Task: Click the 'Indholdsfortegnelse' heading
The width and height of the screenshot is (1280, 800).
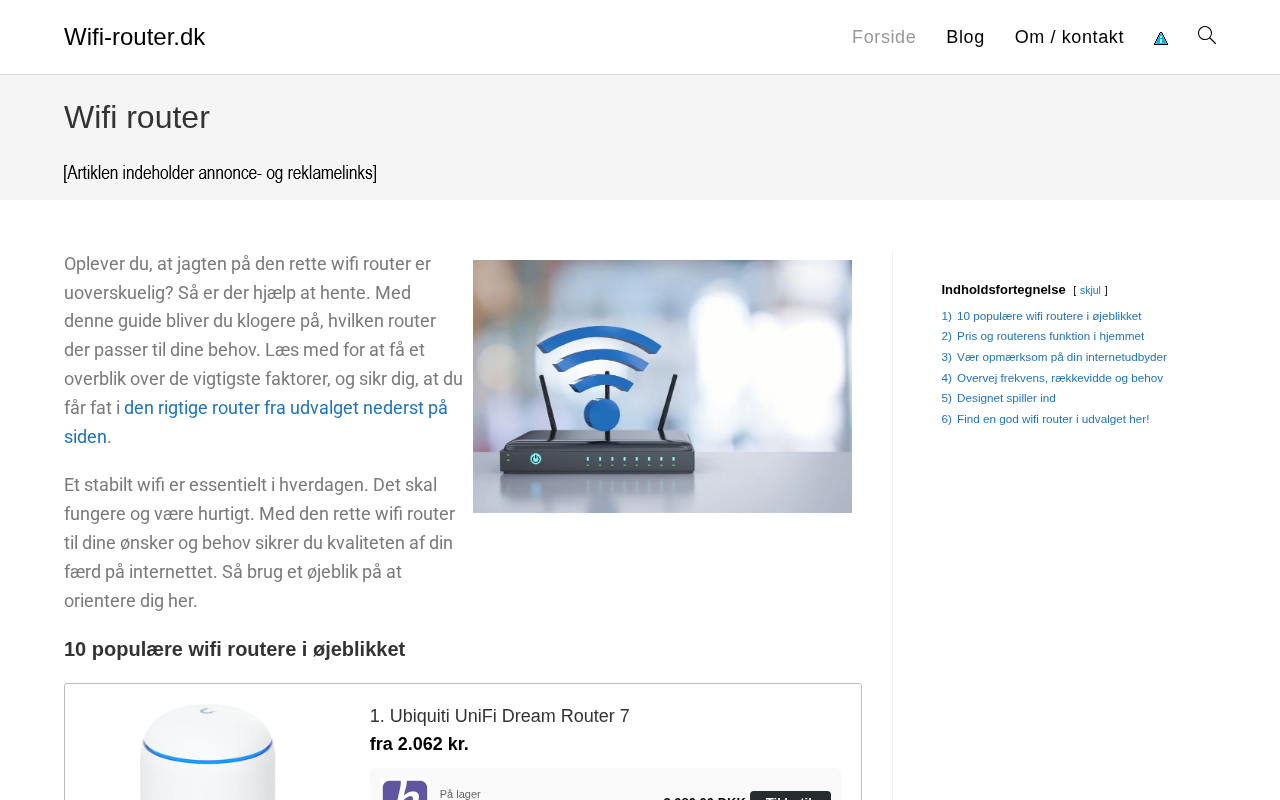Action: (x=1003, y=290)
